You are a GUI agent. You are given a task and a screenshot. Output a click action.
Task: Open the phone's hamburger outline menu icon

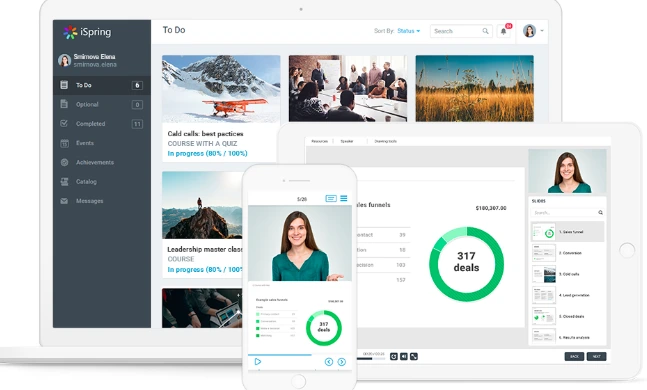344,199
